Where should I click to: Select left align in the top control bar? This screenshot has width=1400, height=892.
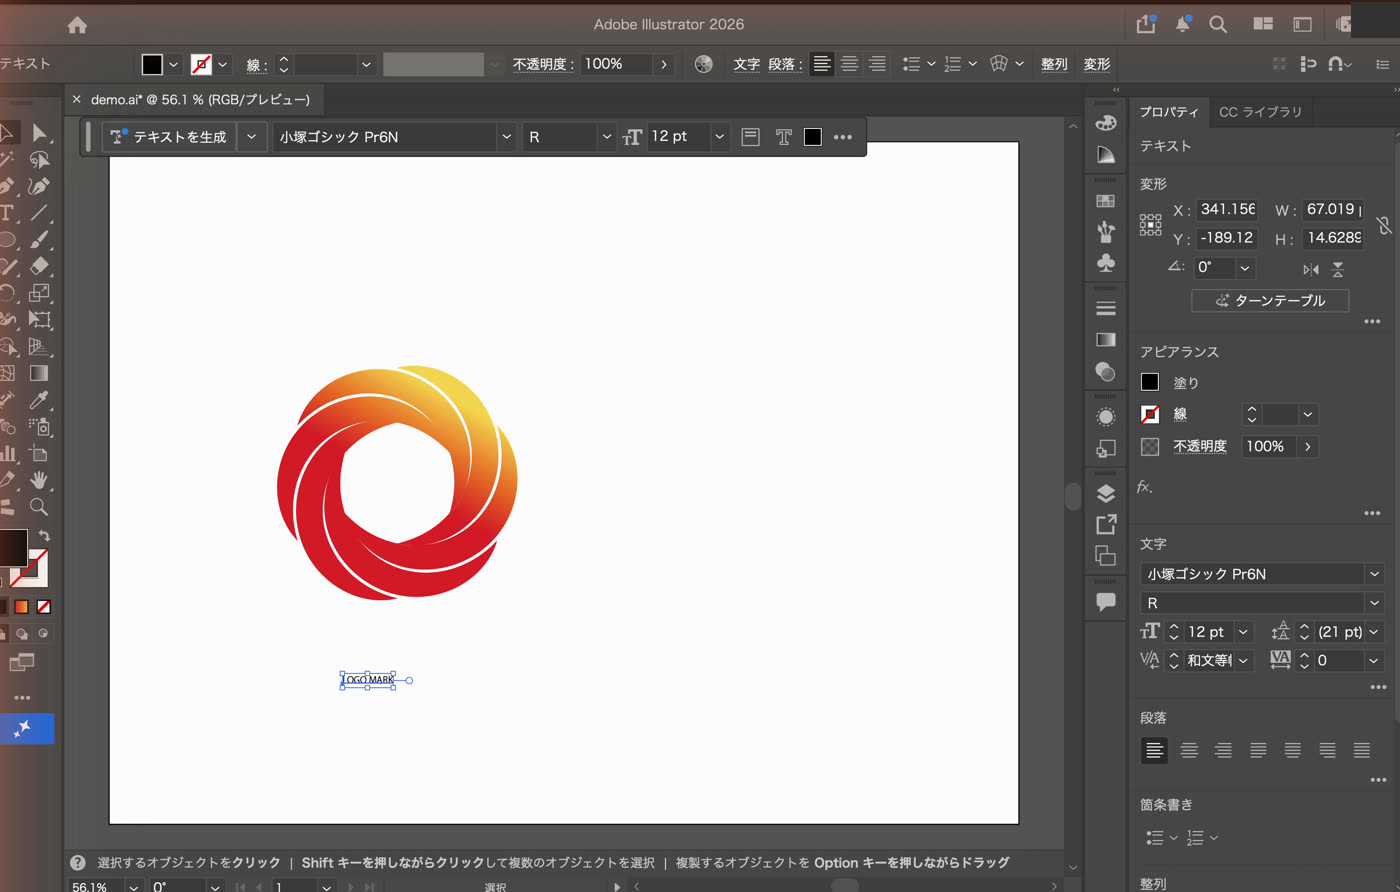[x=822, y=64]
